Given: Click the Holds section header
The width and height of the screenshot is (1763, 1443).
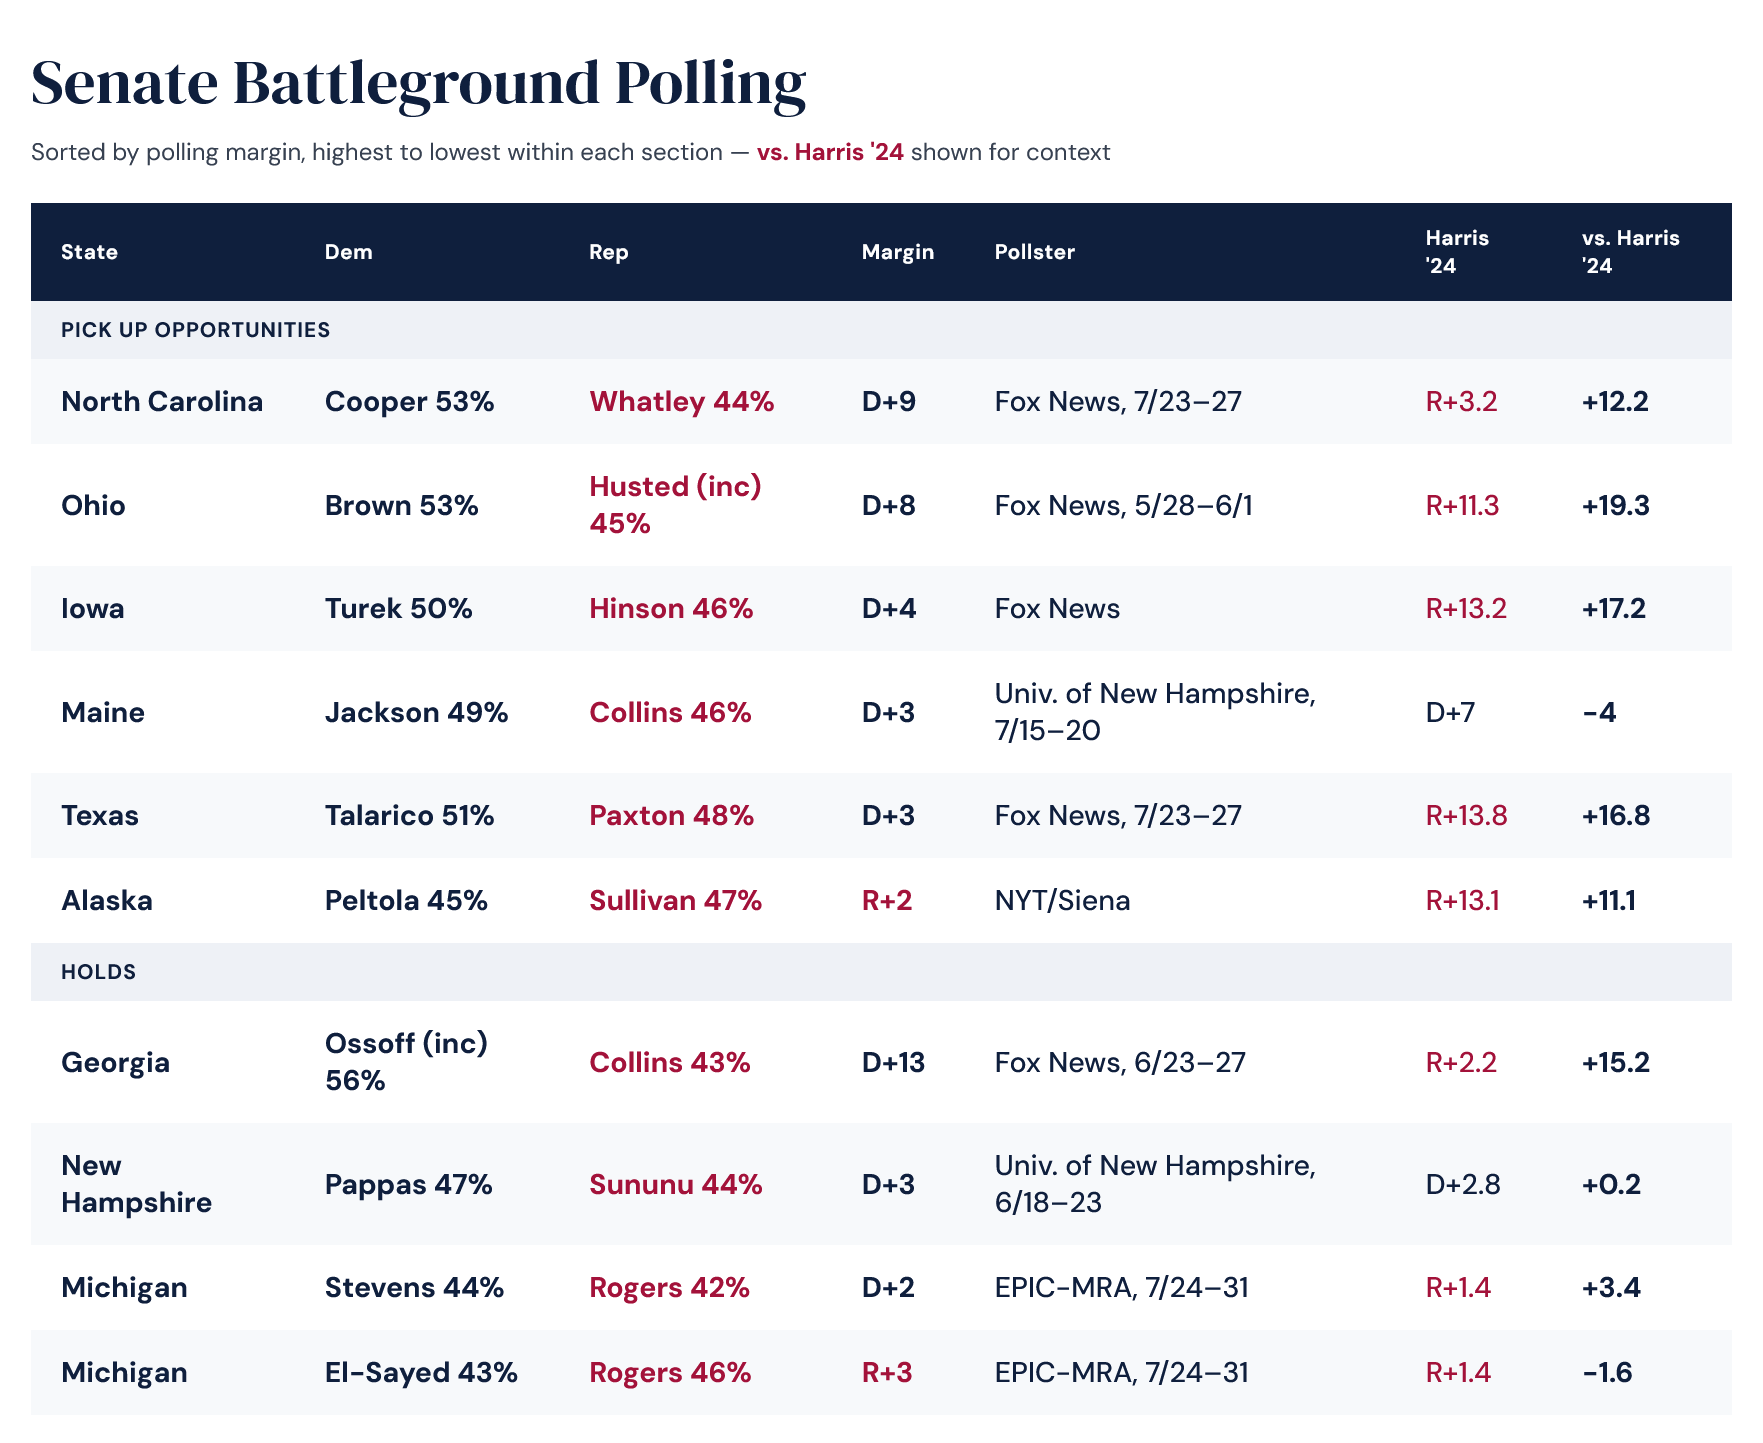Looking at the screenshot, I should pos(98,972).
